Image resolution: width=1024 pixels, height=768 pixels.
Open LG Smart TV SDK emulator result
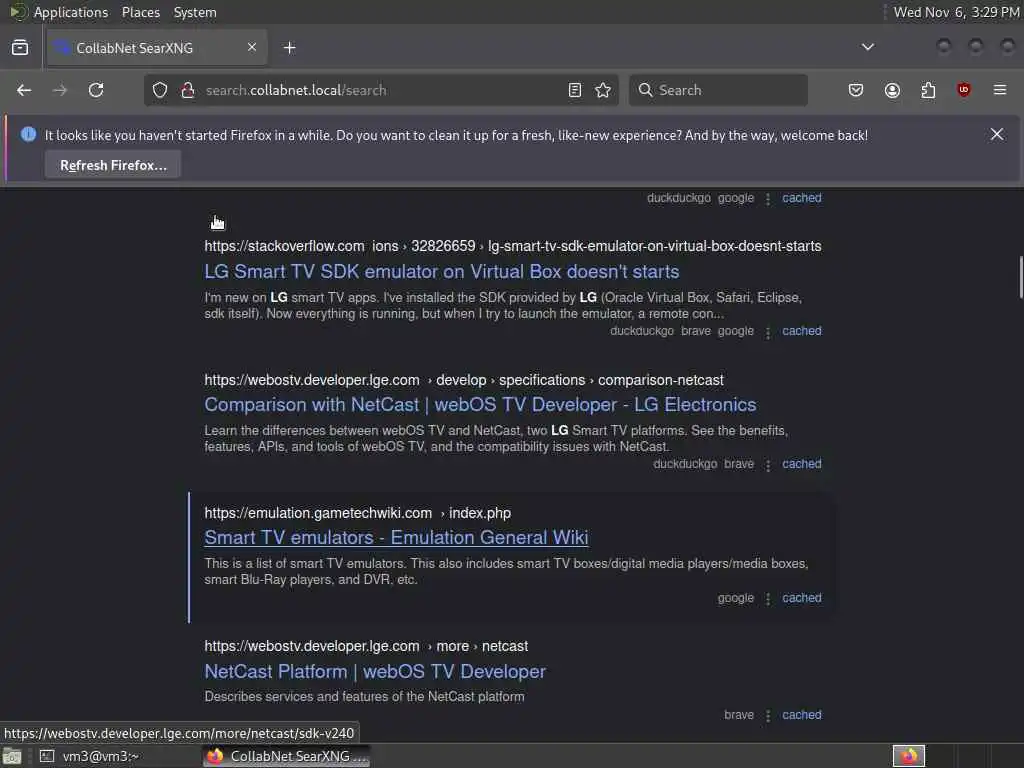441,272
